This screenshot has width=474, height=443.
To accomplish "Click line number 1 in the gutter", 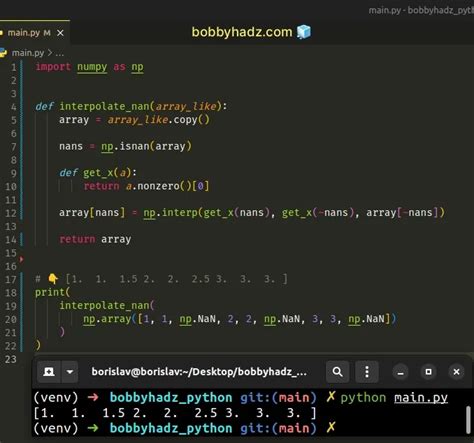I will (x=13, y=67).
